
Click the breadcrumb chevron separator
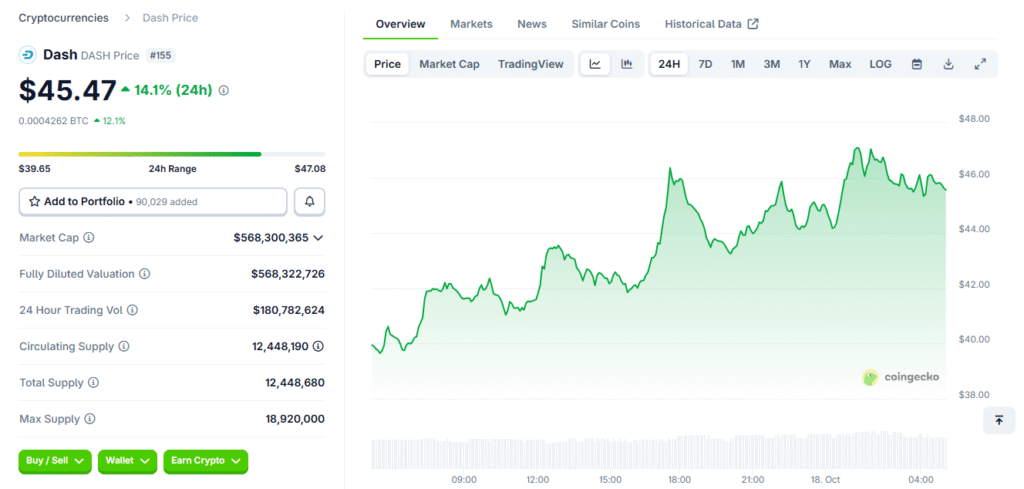click(127, 18)
